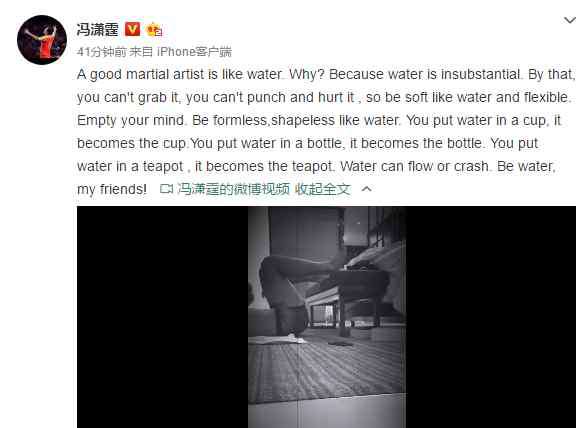Click the video camera icon before video link
This screenshot has height=428, width=576.
pos(166,189)
